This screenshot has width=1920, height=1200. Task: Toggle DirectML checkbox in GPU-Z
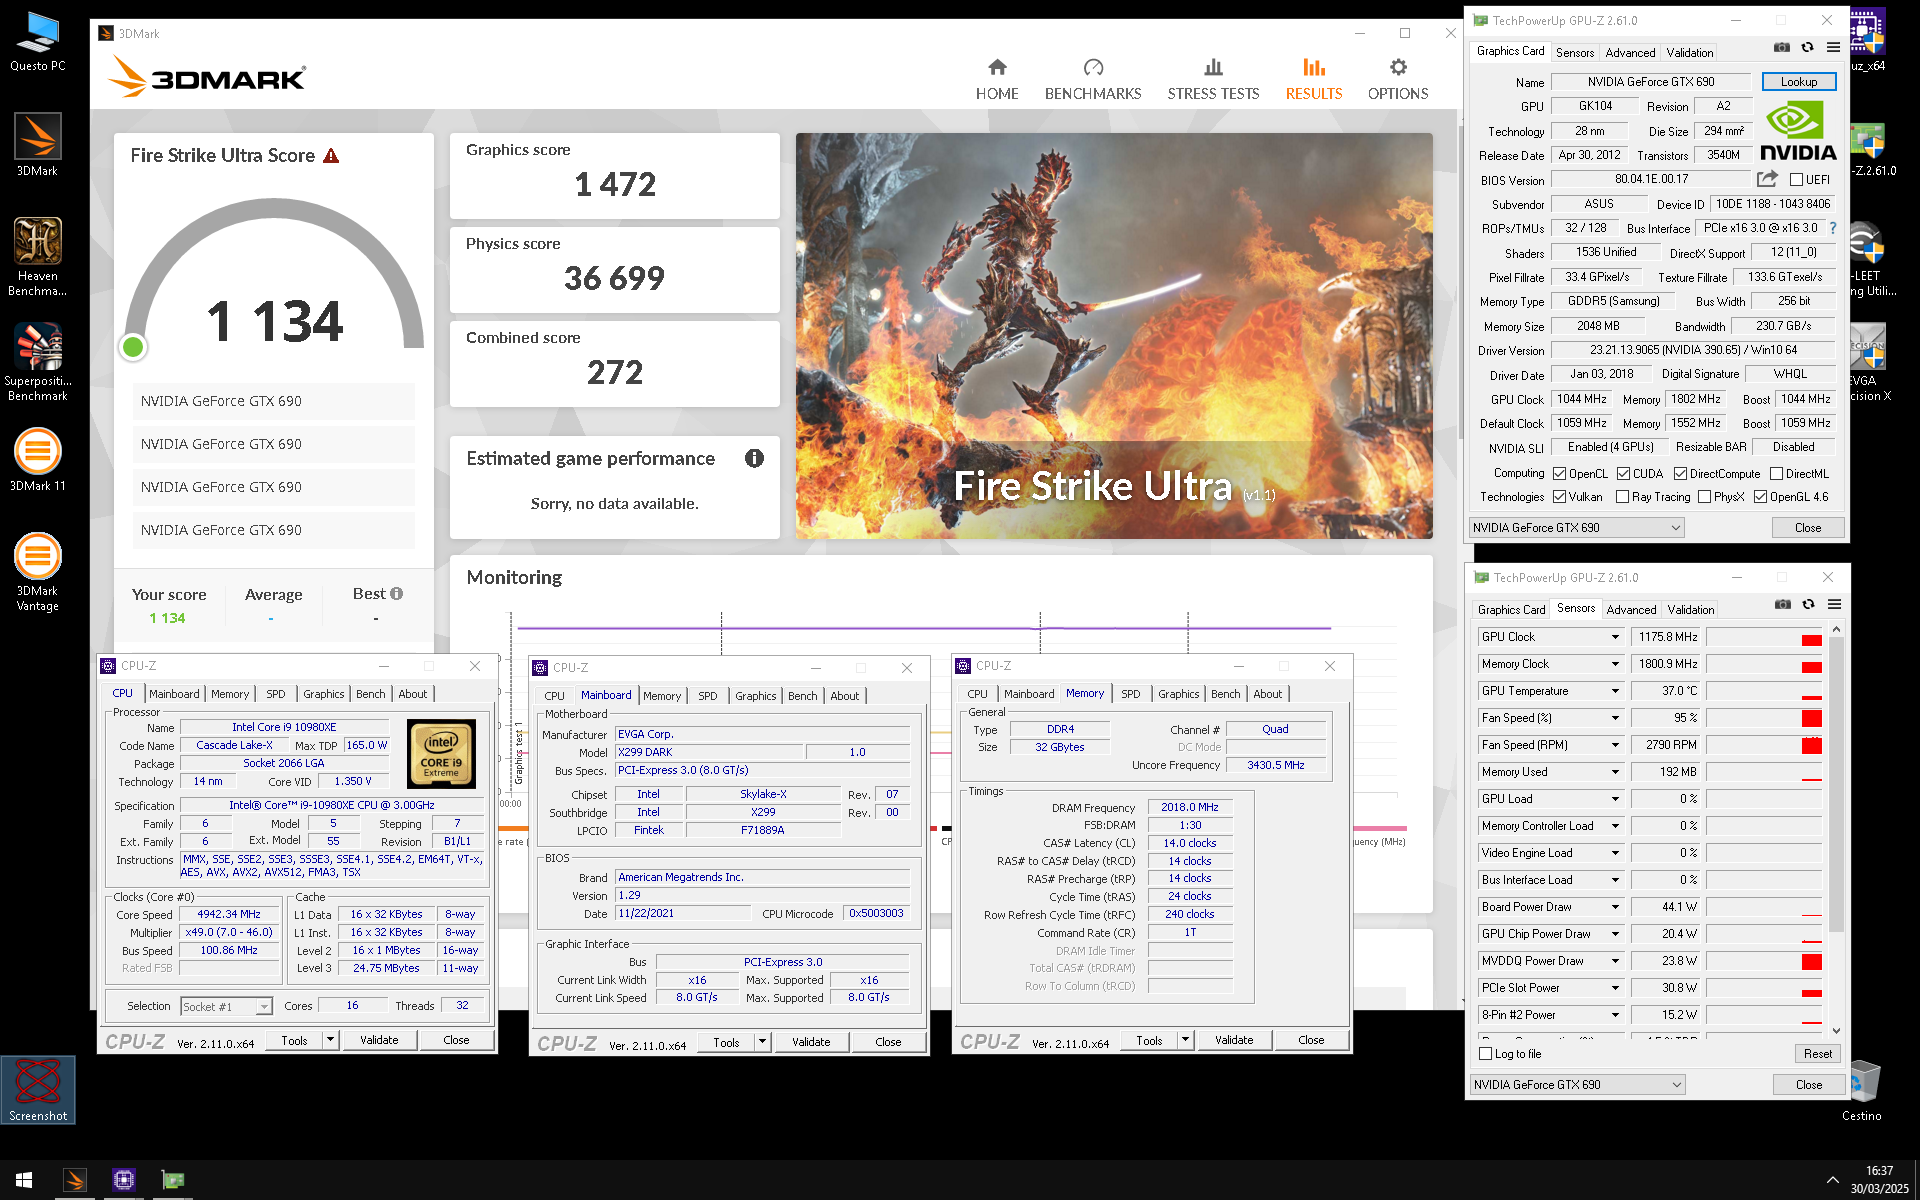[1776, 474]
